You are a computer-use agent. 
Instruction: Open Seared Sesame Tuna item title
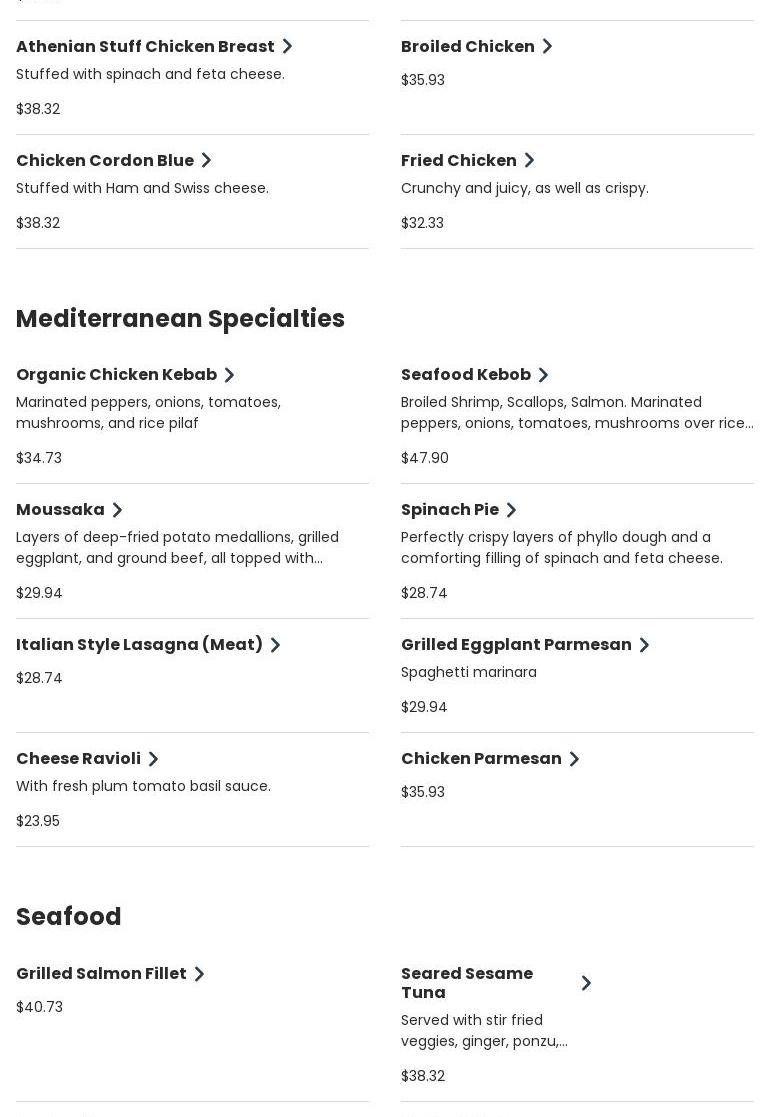tap(467, 983)
